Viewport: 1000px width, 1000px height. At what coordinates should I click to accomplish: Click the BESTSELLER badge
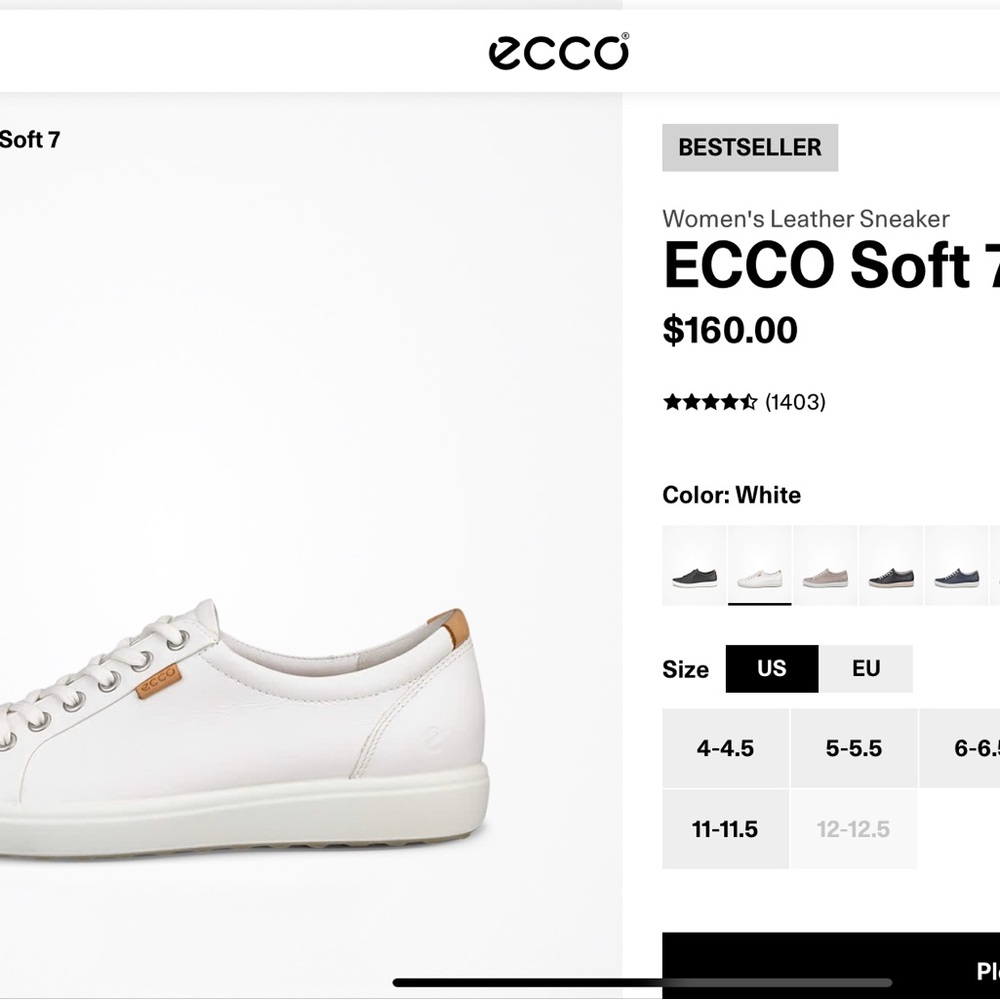tap(749, 147)
